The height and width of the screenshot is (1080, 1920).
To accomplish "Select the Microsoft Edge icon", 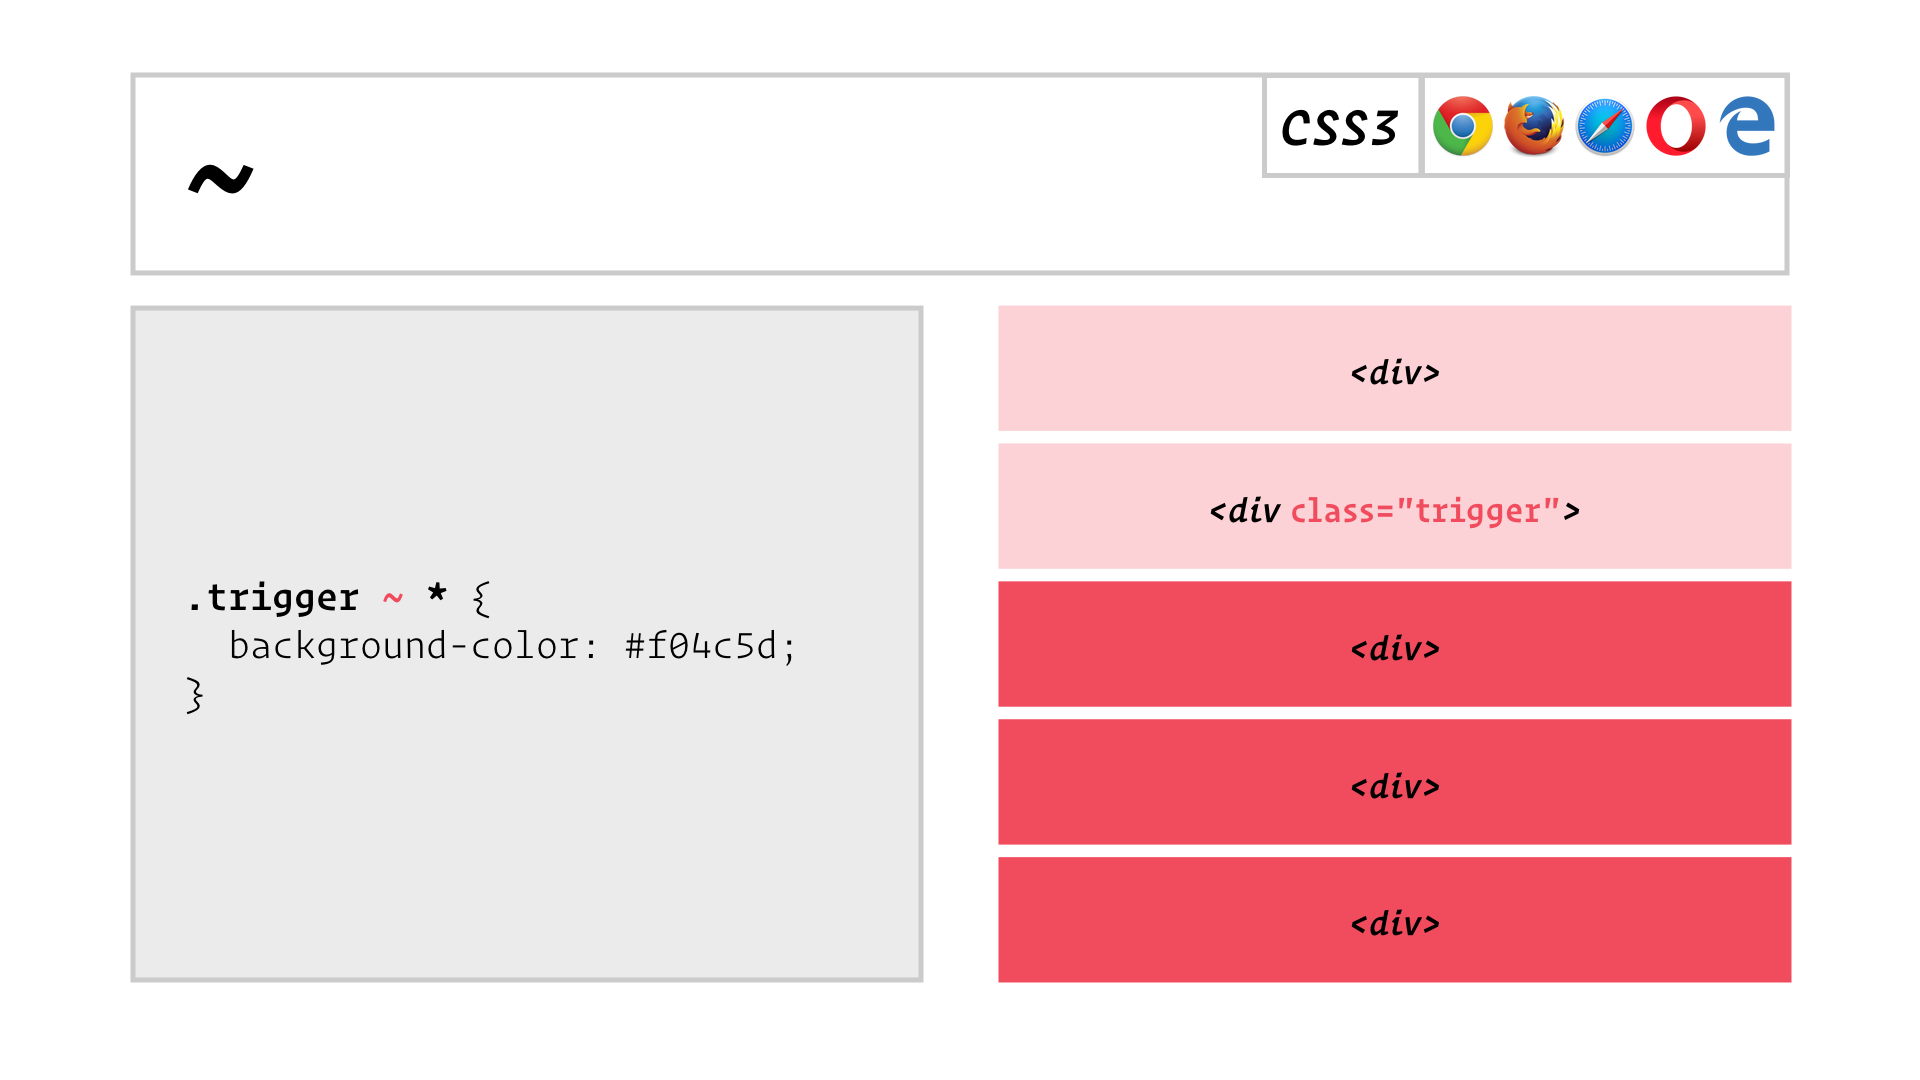I will [x=1747, y=126].
